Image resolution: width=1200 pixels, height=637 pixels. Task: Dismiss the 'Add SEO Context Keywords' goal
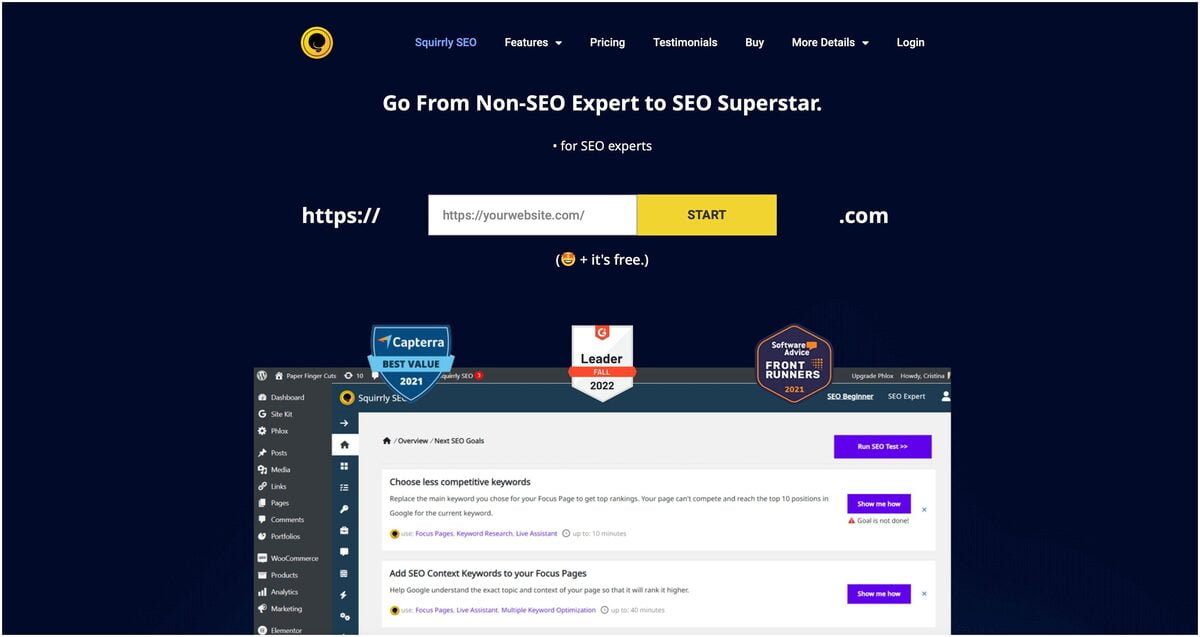924,594
